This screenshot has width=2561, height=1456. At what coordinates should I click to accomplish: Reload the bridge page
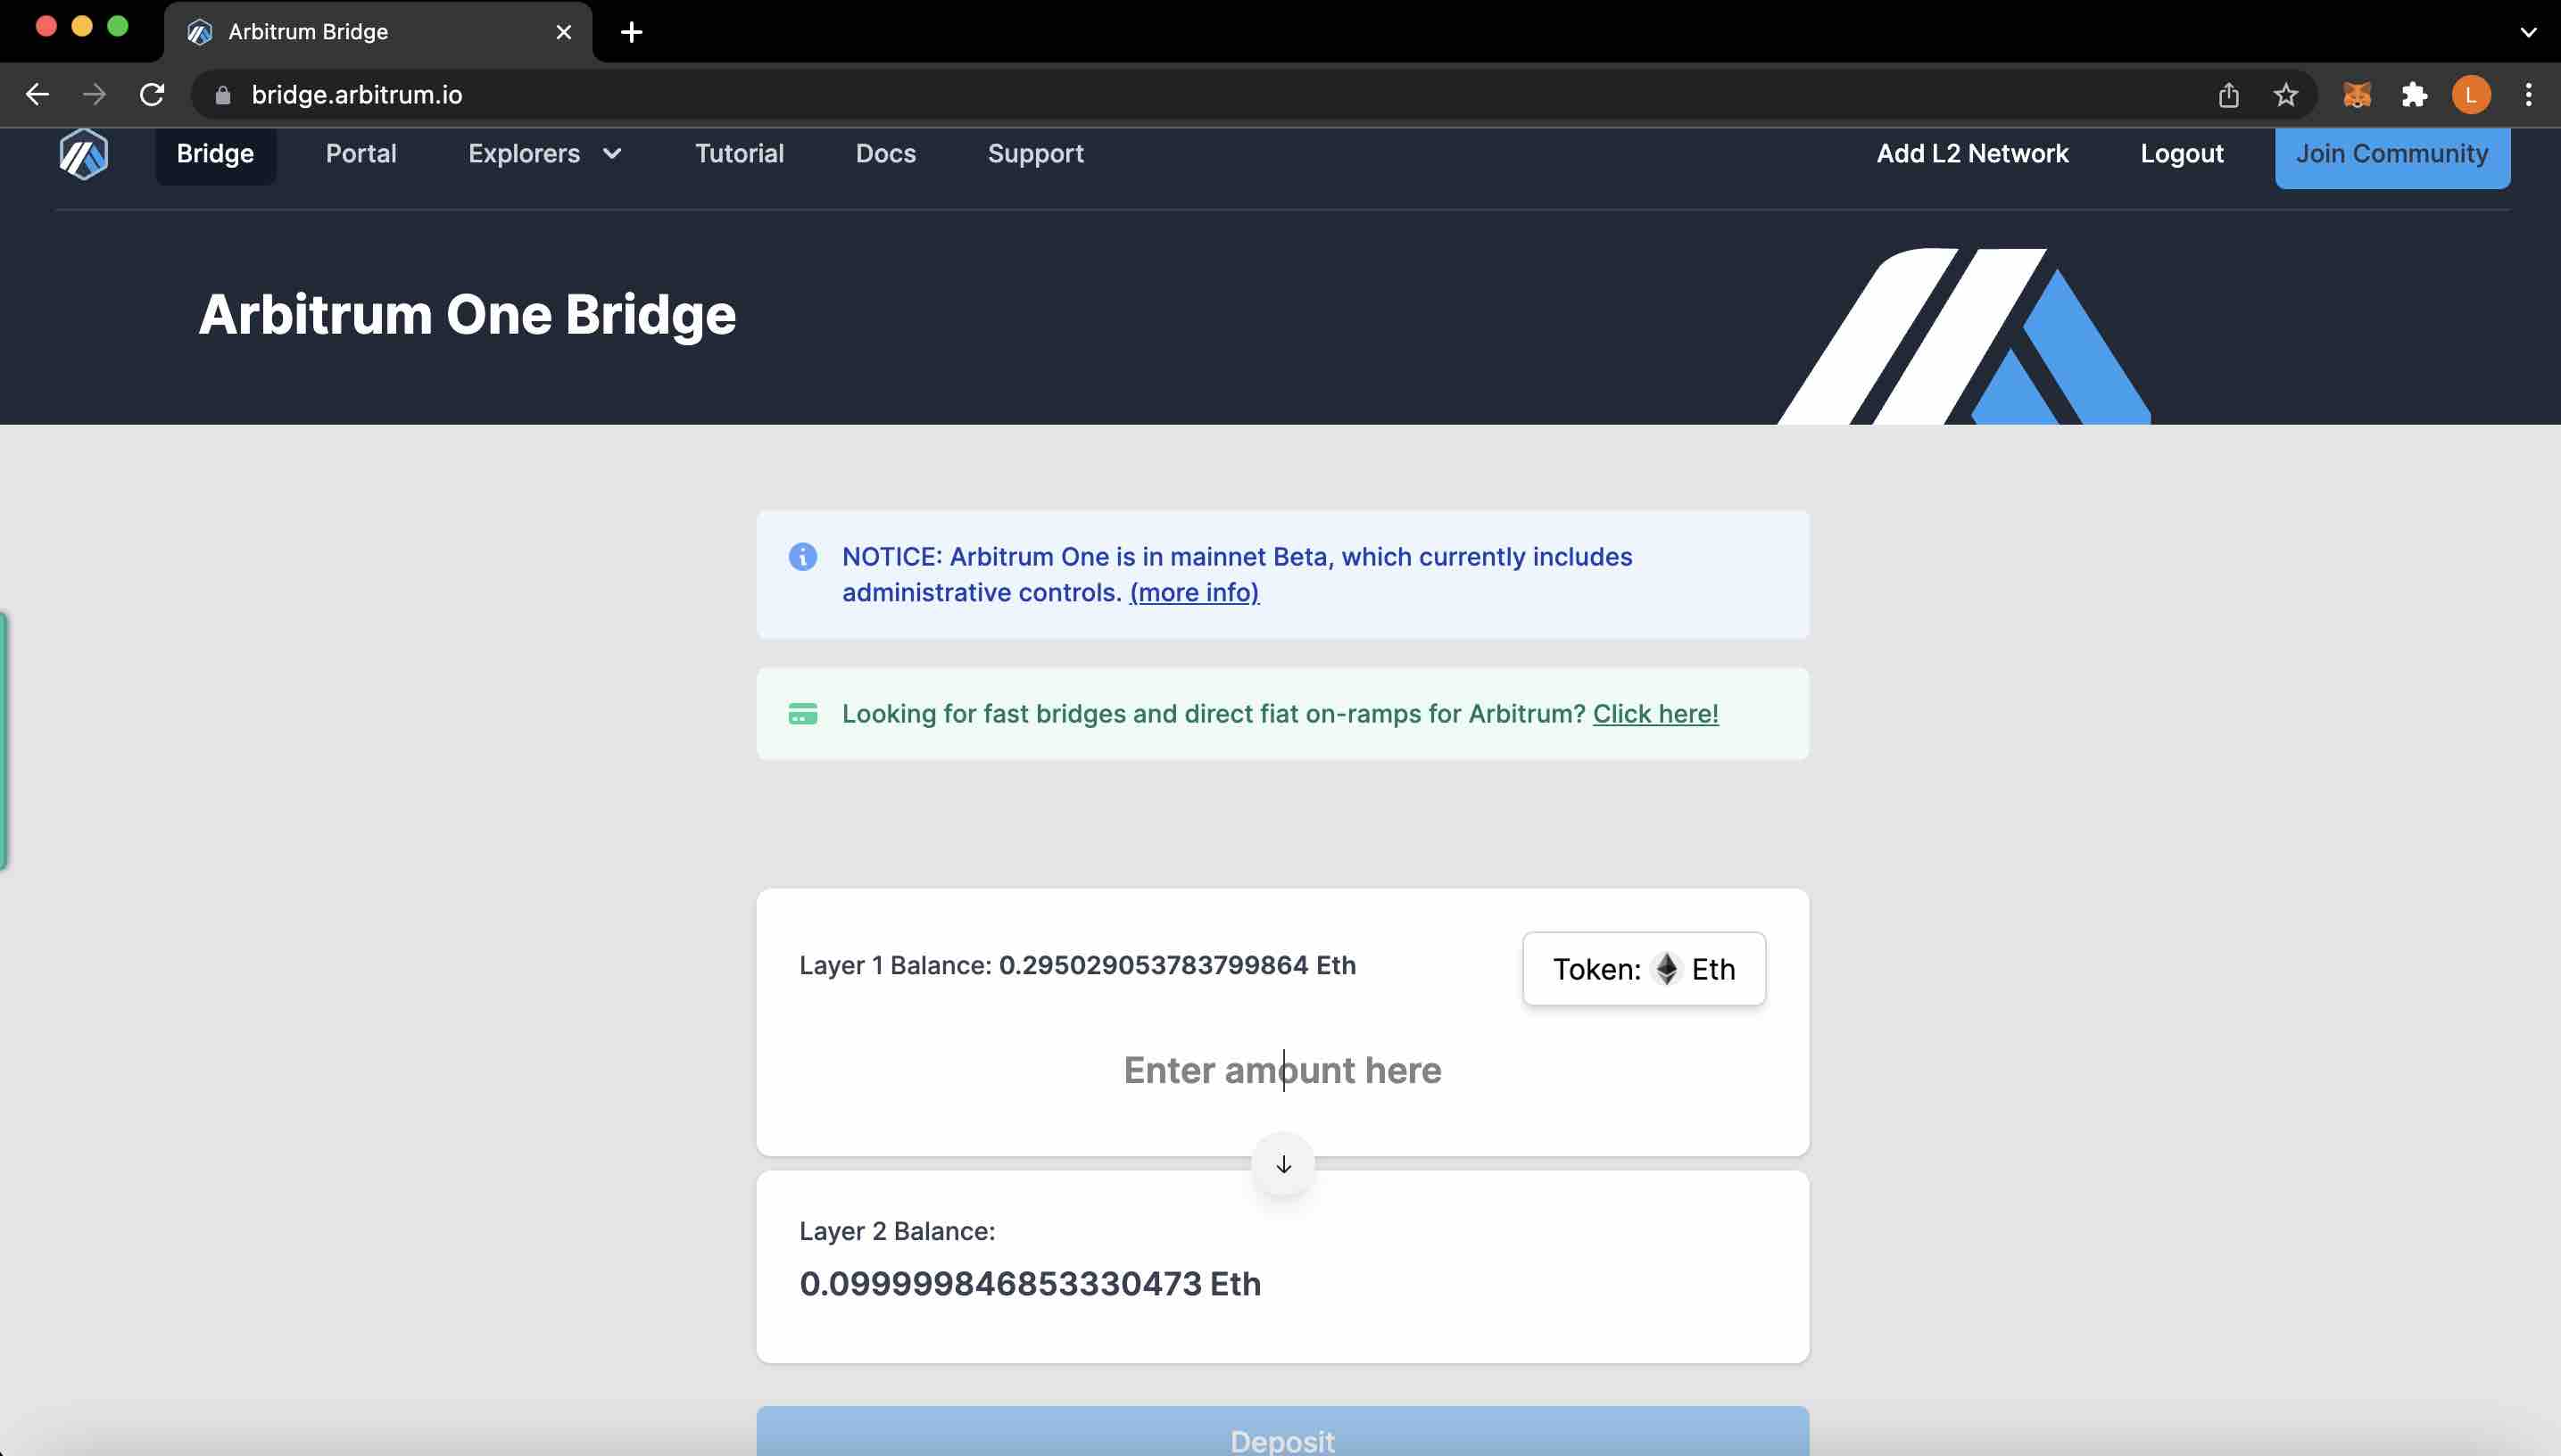pyautogui.click(x=152, y=95)
